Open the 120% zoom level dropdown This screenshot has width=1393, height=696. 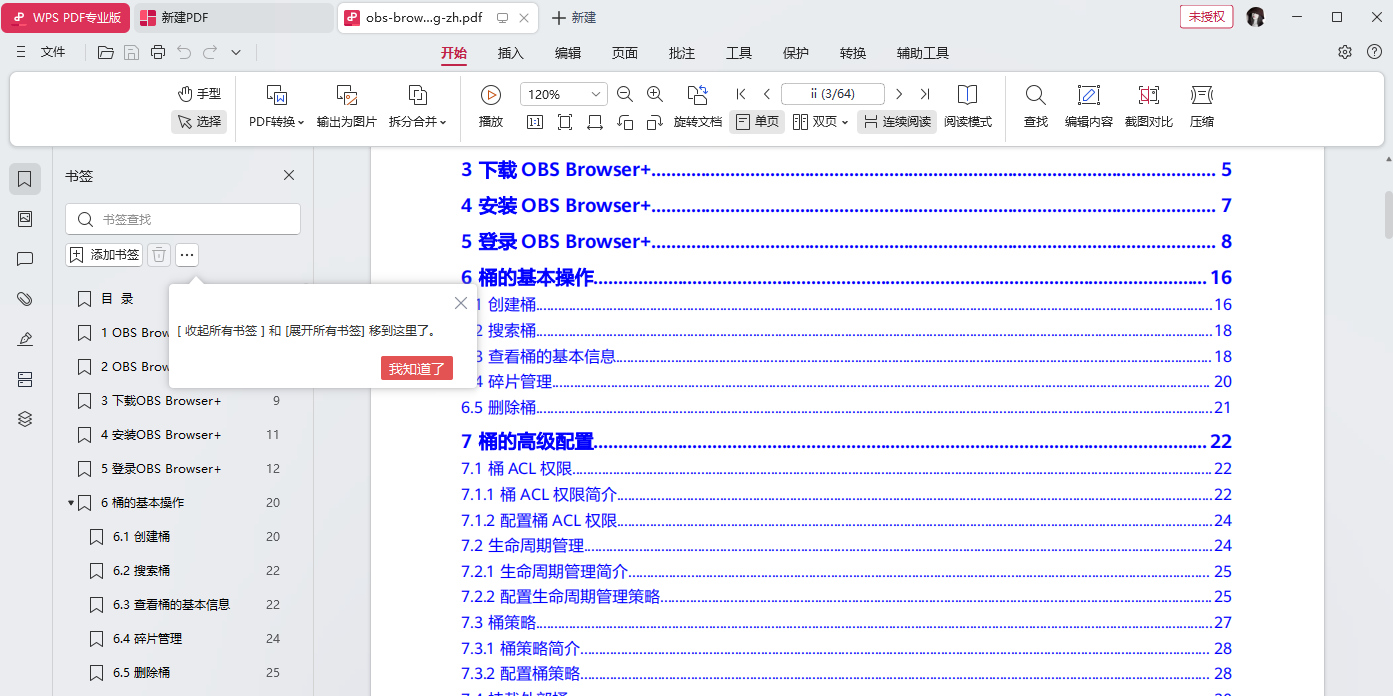pyautogui.click(x=564, y=94)
